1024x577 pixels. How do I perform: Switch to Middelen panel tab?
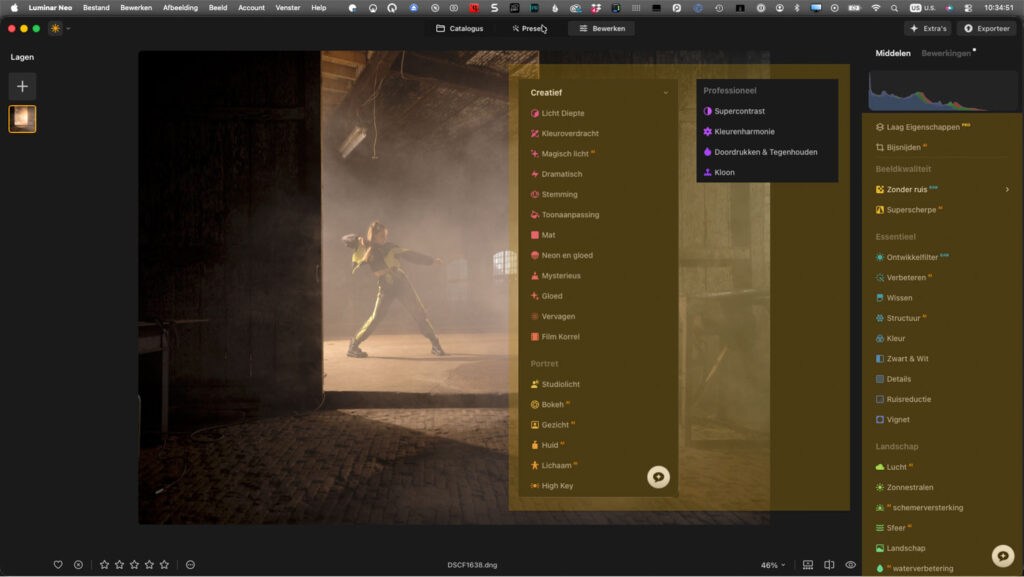click(893, 54)
